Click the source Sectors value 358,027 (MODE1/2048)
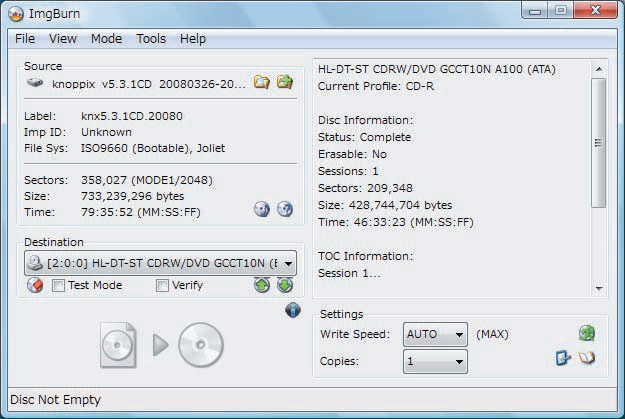Viewport: 625px width, 419px height. [147, 180]
